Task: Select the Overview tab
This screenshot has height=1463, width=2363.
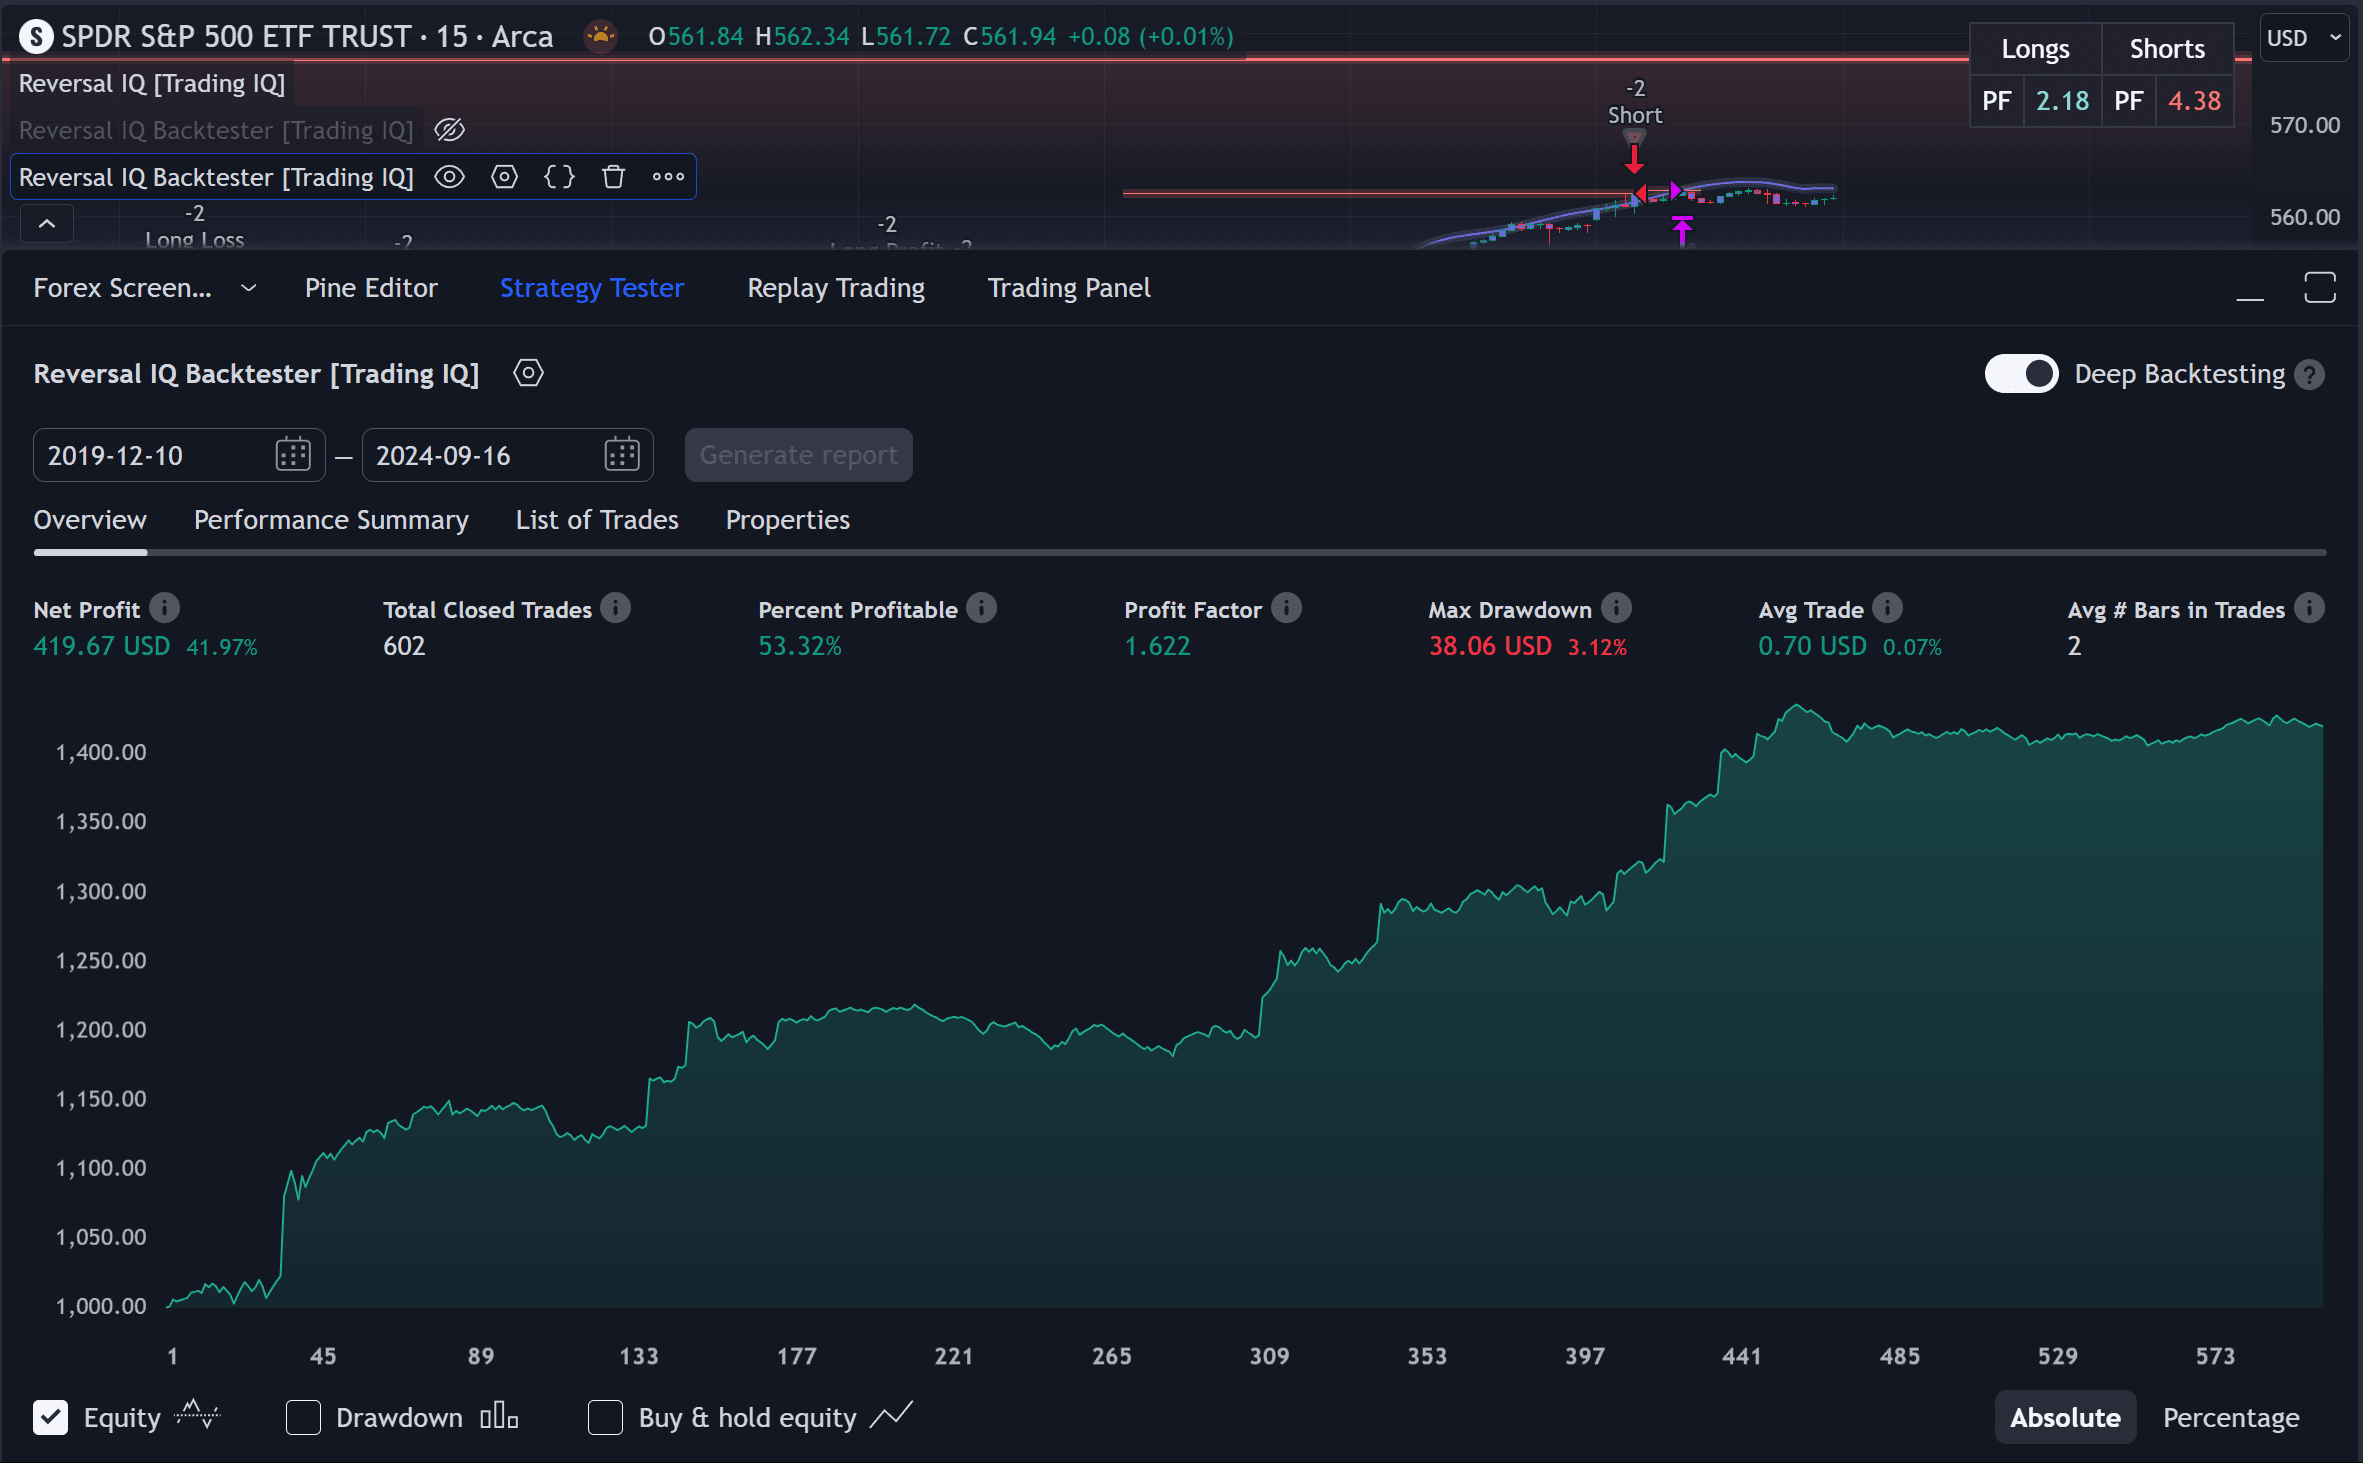Action: click(90, 520)
